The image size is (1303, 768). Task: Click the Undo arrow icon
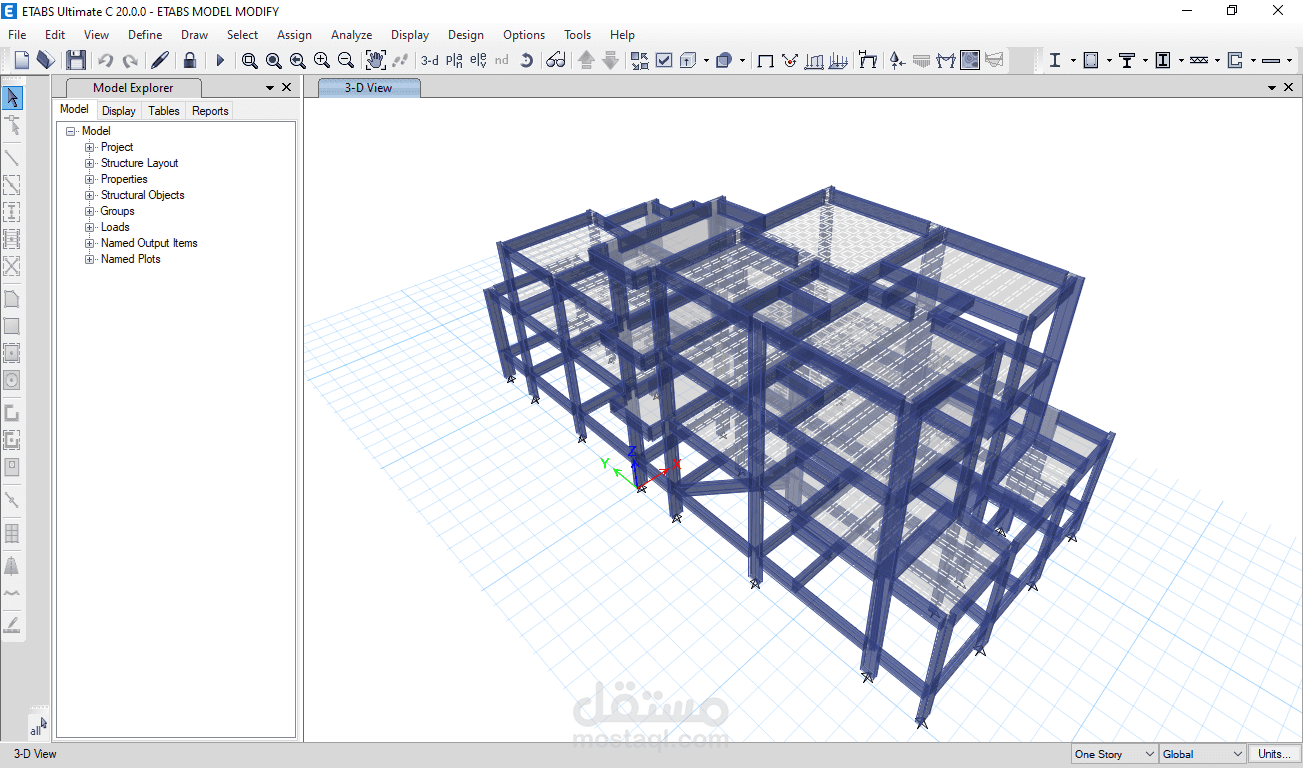tap(106, 60)
